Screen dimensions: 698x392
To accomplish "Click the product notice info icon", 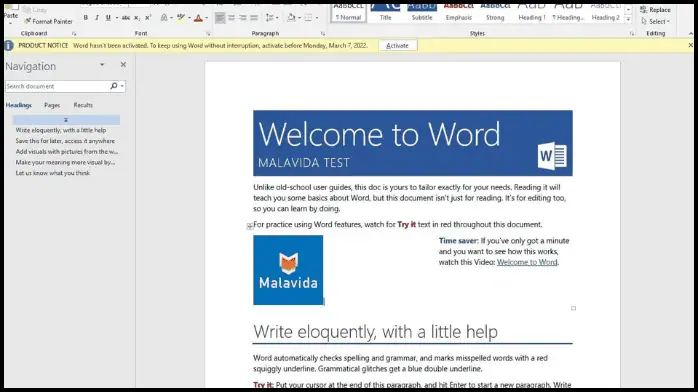I will click(9, 45).
